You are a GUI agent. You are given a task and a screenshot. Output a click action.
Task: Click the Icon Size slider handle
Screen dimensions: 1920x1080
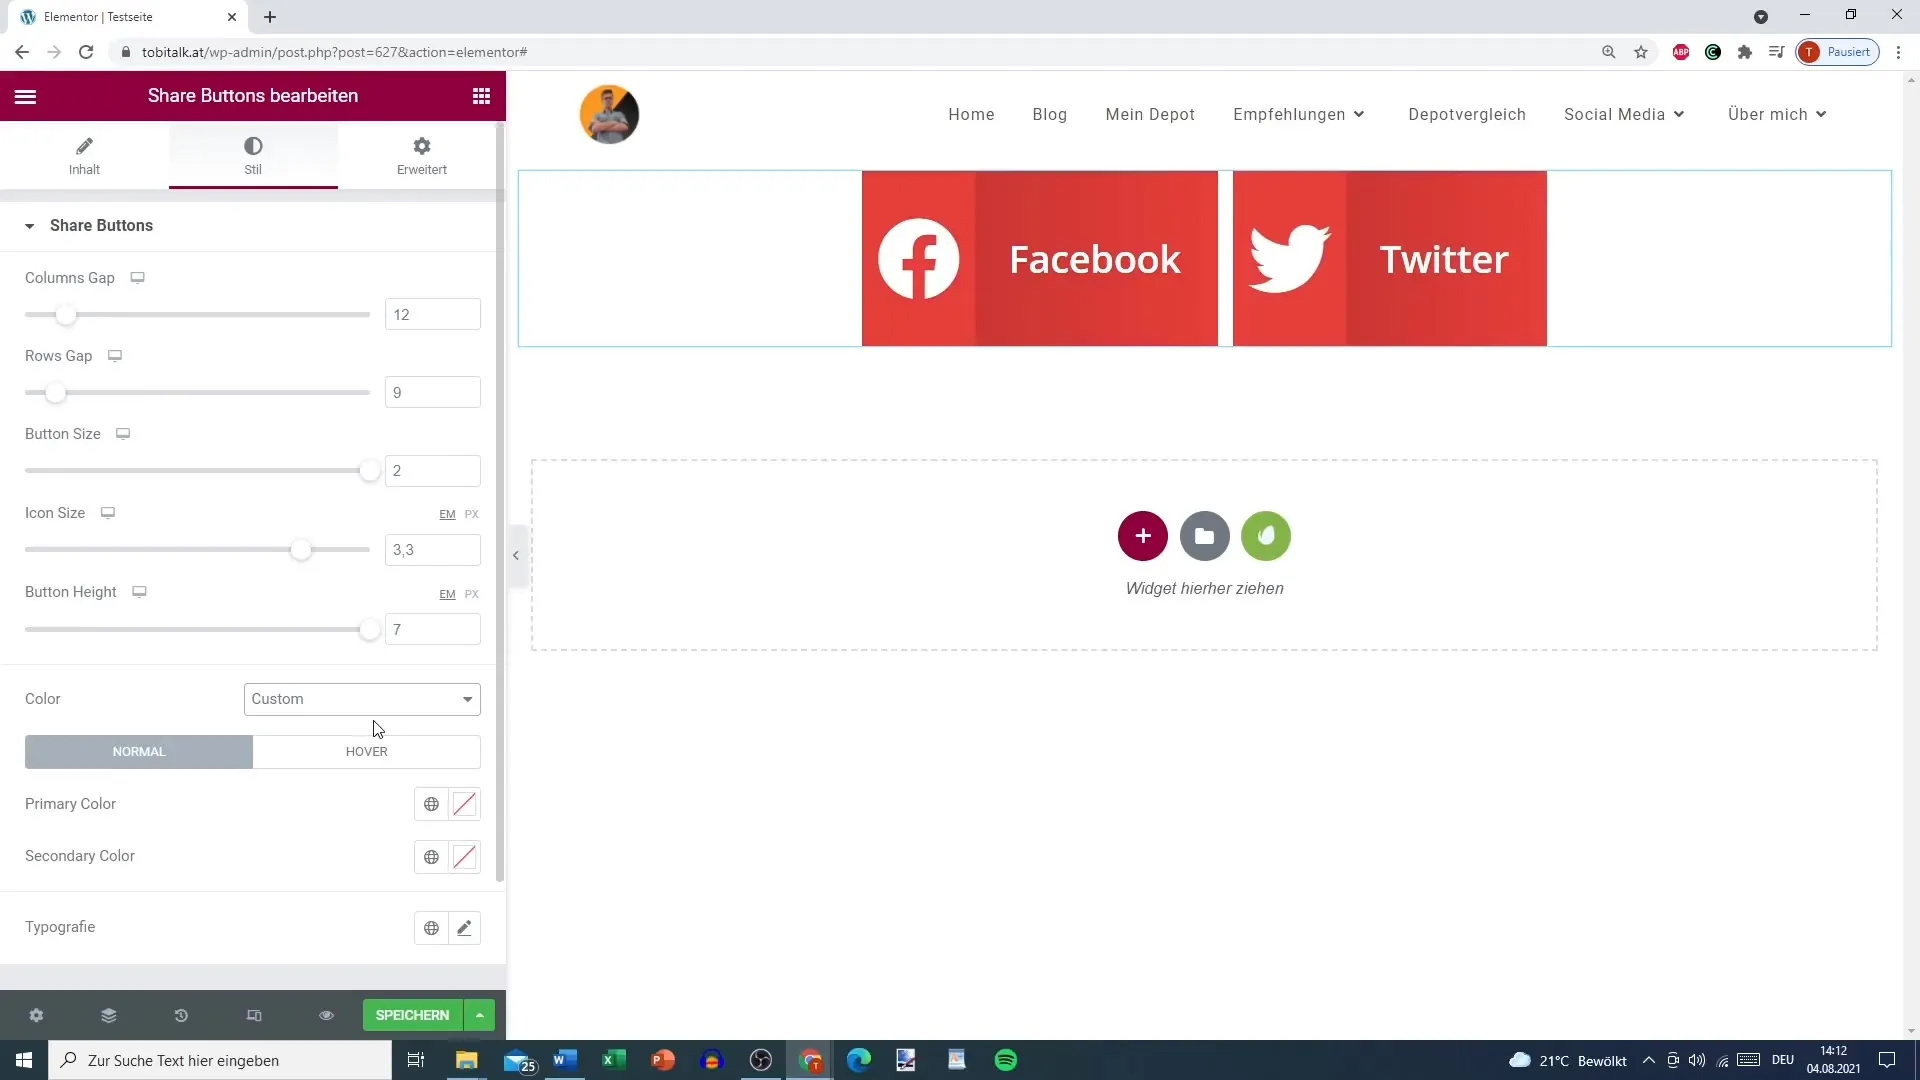pos(300,550)
